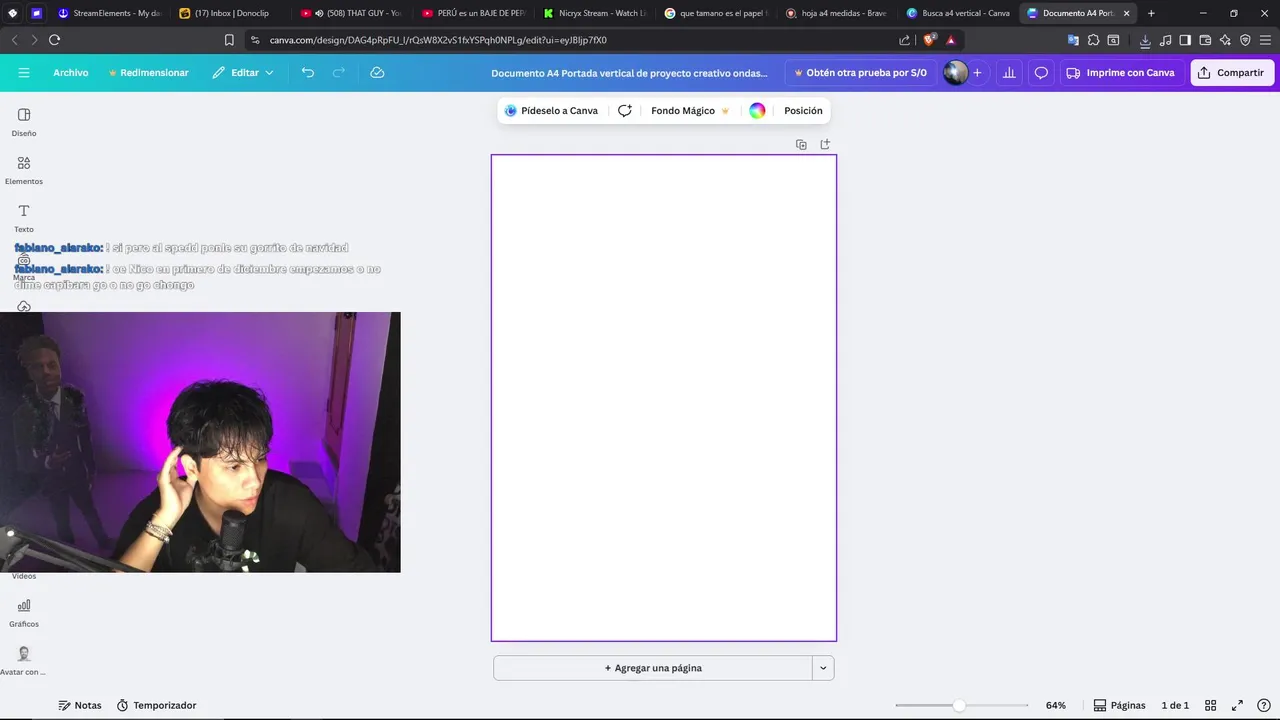Expand the add page options chevron
1280x720 pixels.
[823, 668]
